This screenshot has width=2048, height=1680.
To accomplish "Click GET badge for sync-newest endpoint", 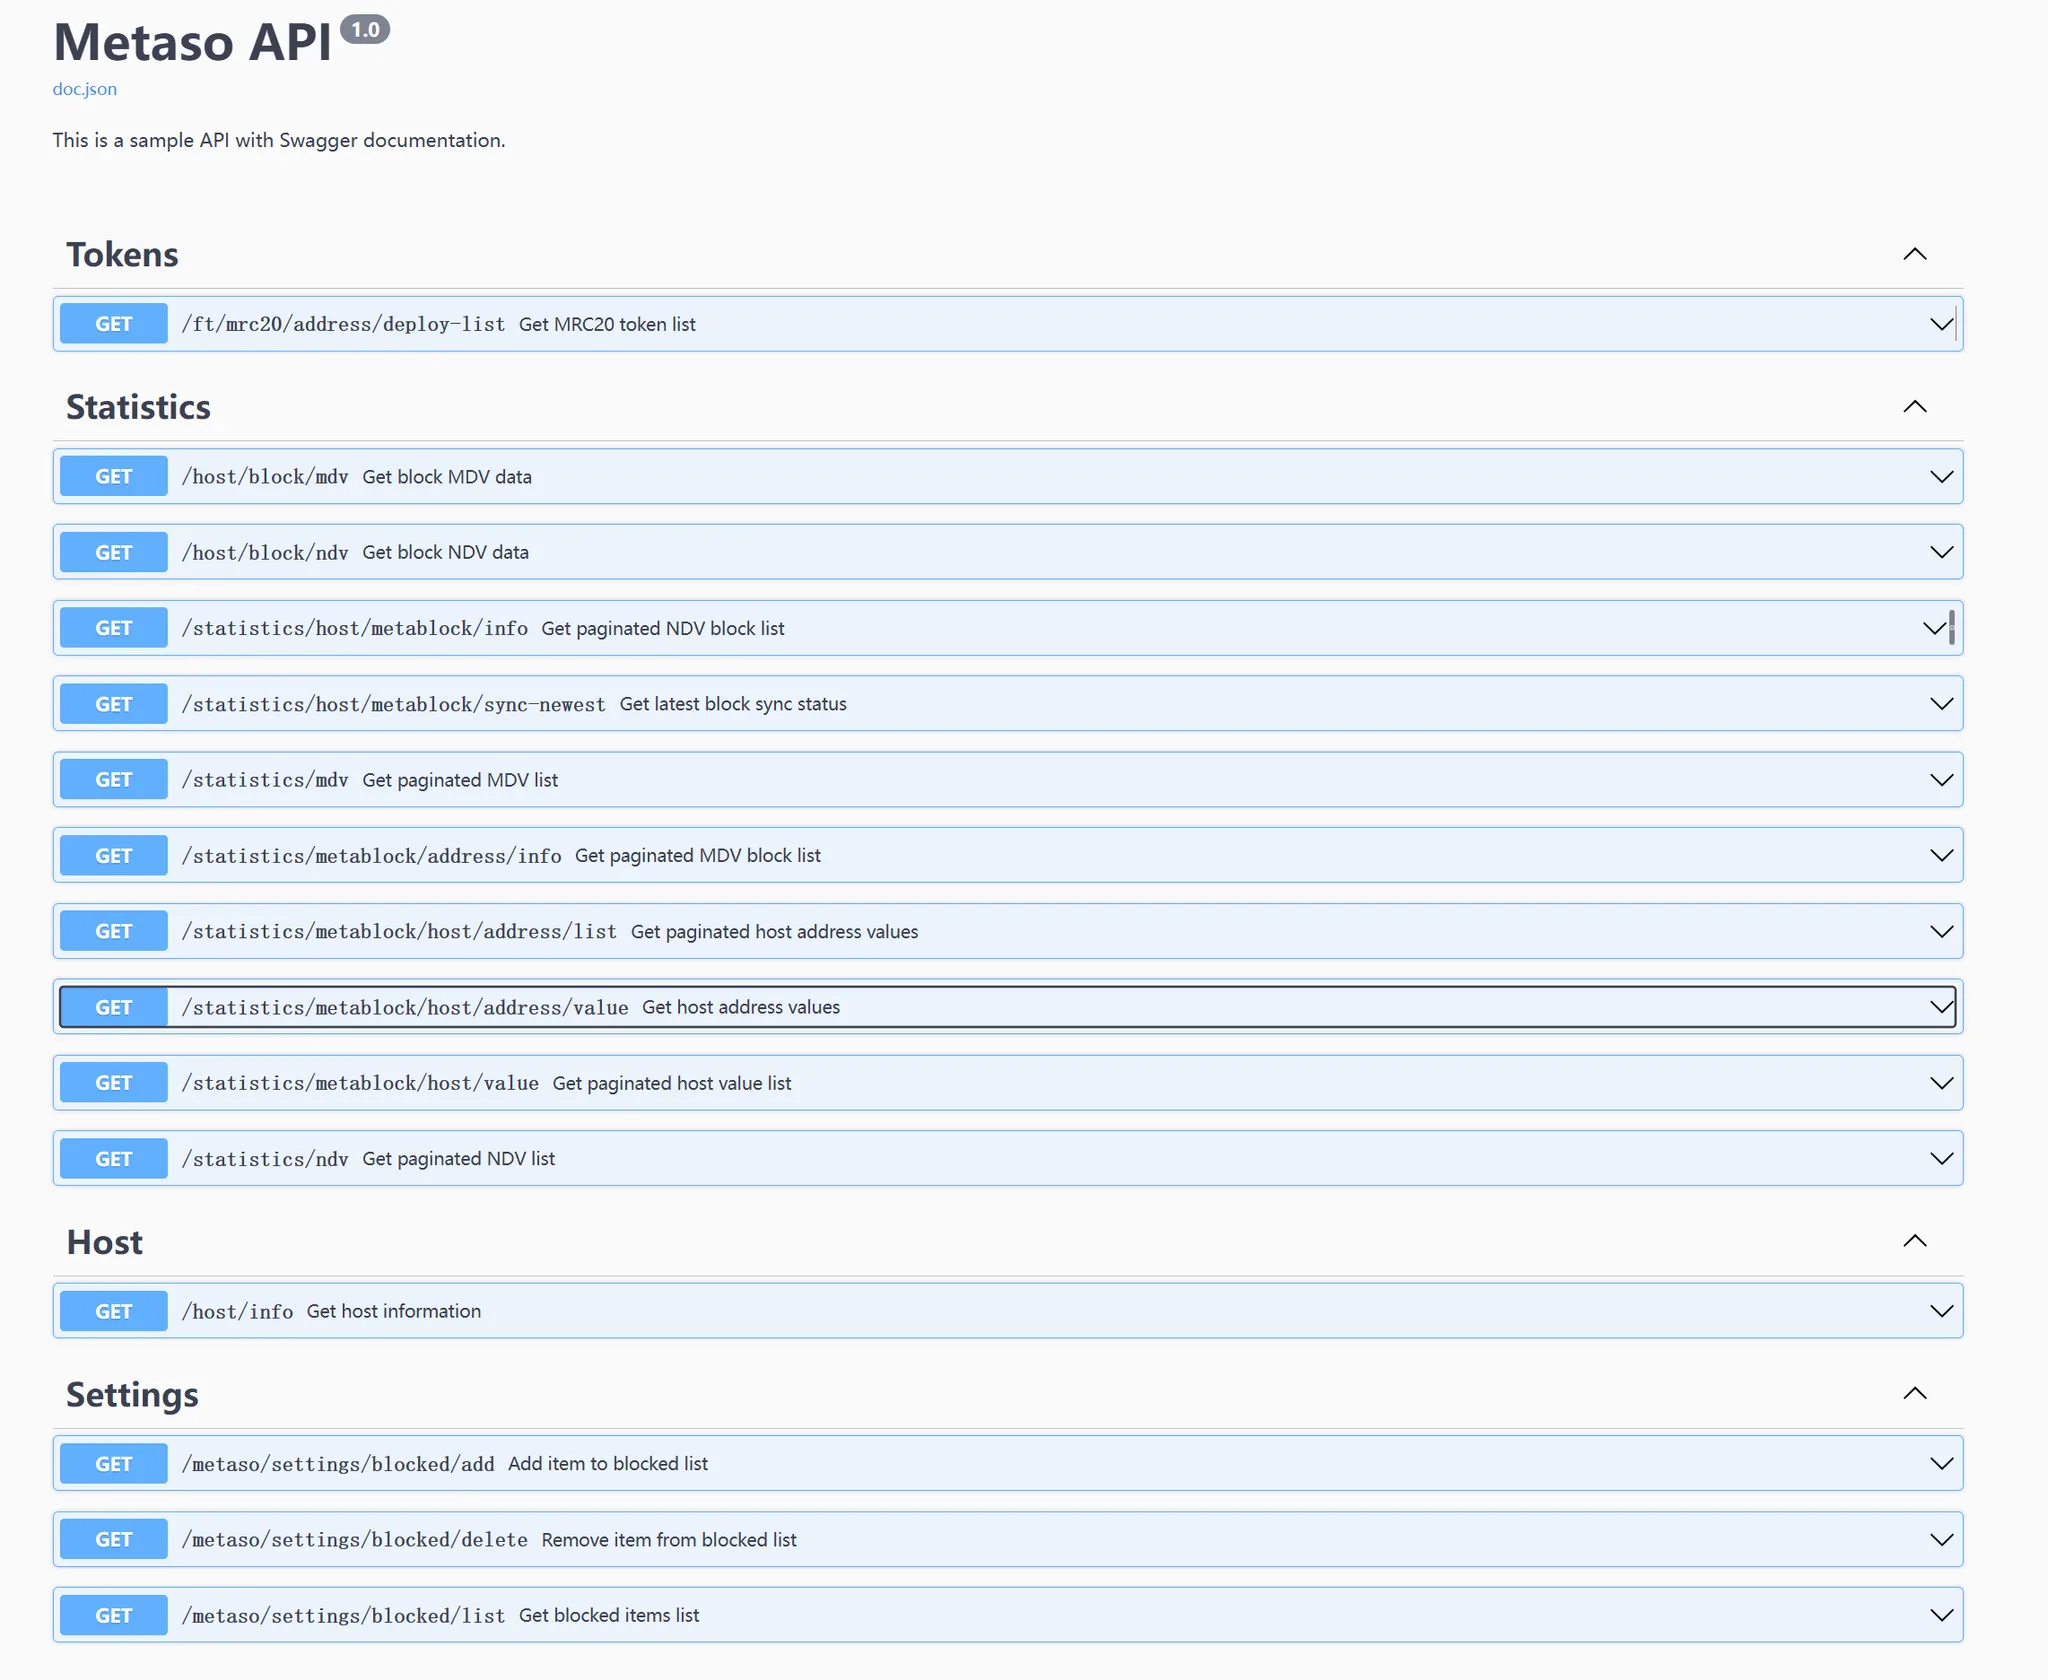I will [113, 704].
